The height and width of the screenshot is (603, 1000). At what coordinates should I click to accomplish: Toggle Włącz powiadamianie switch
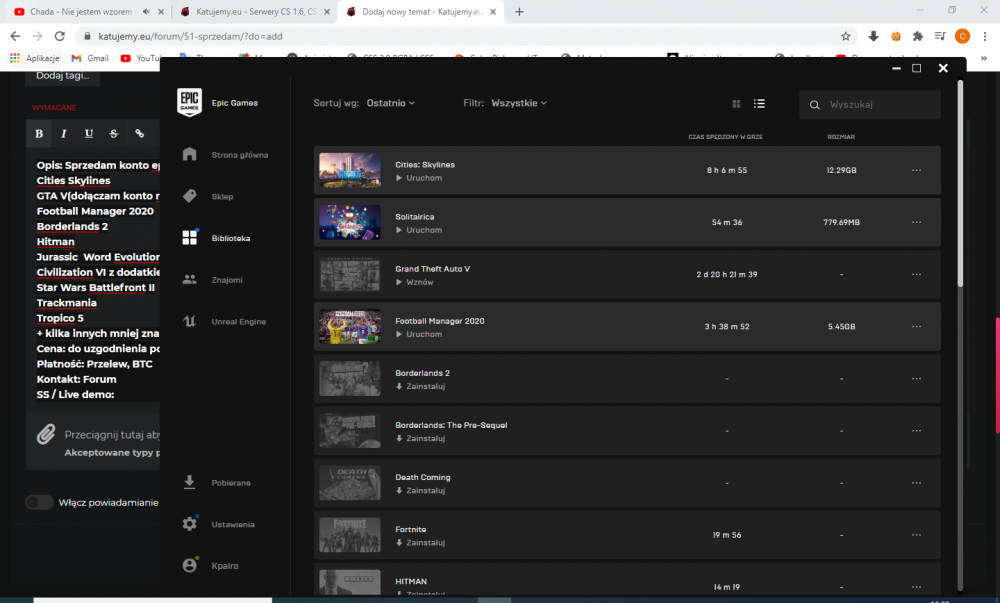click(x=40, y=502)
